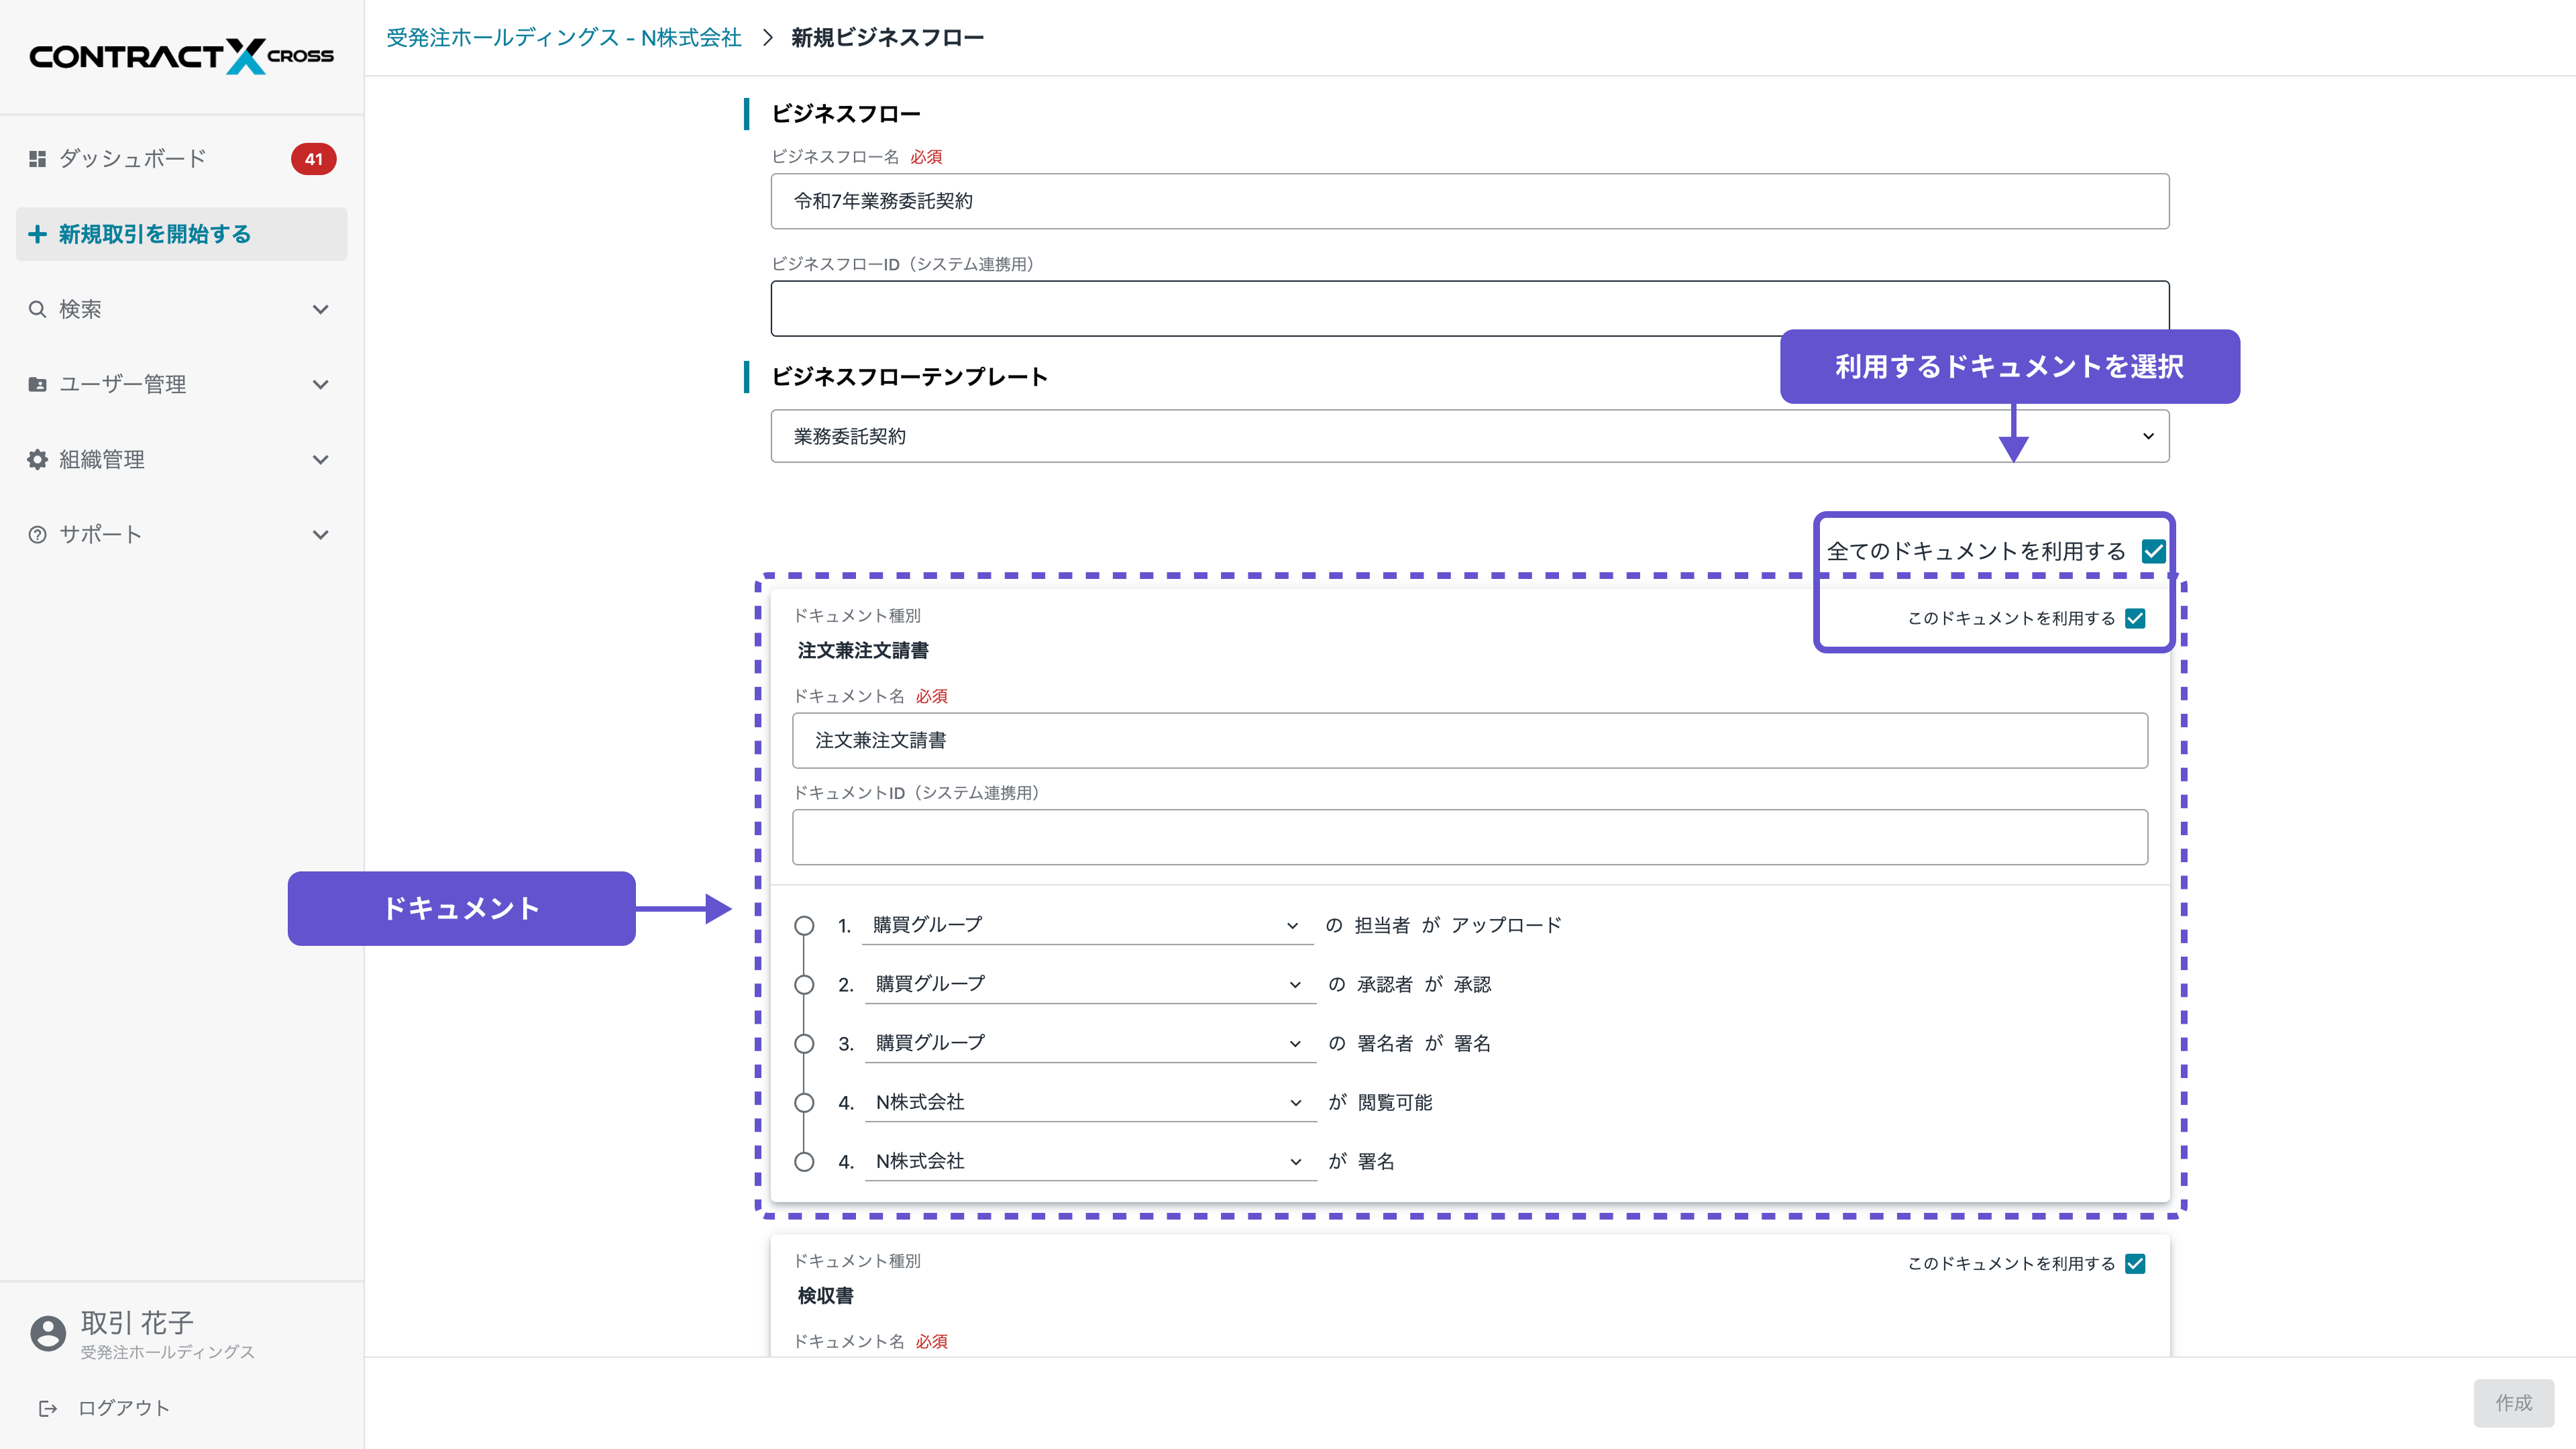Open the ビジネスフローテンプレート dropdown
Screen dimensions: 2576x1449
tap(1469, 436)
